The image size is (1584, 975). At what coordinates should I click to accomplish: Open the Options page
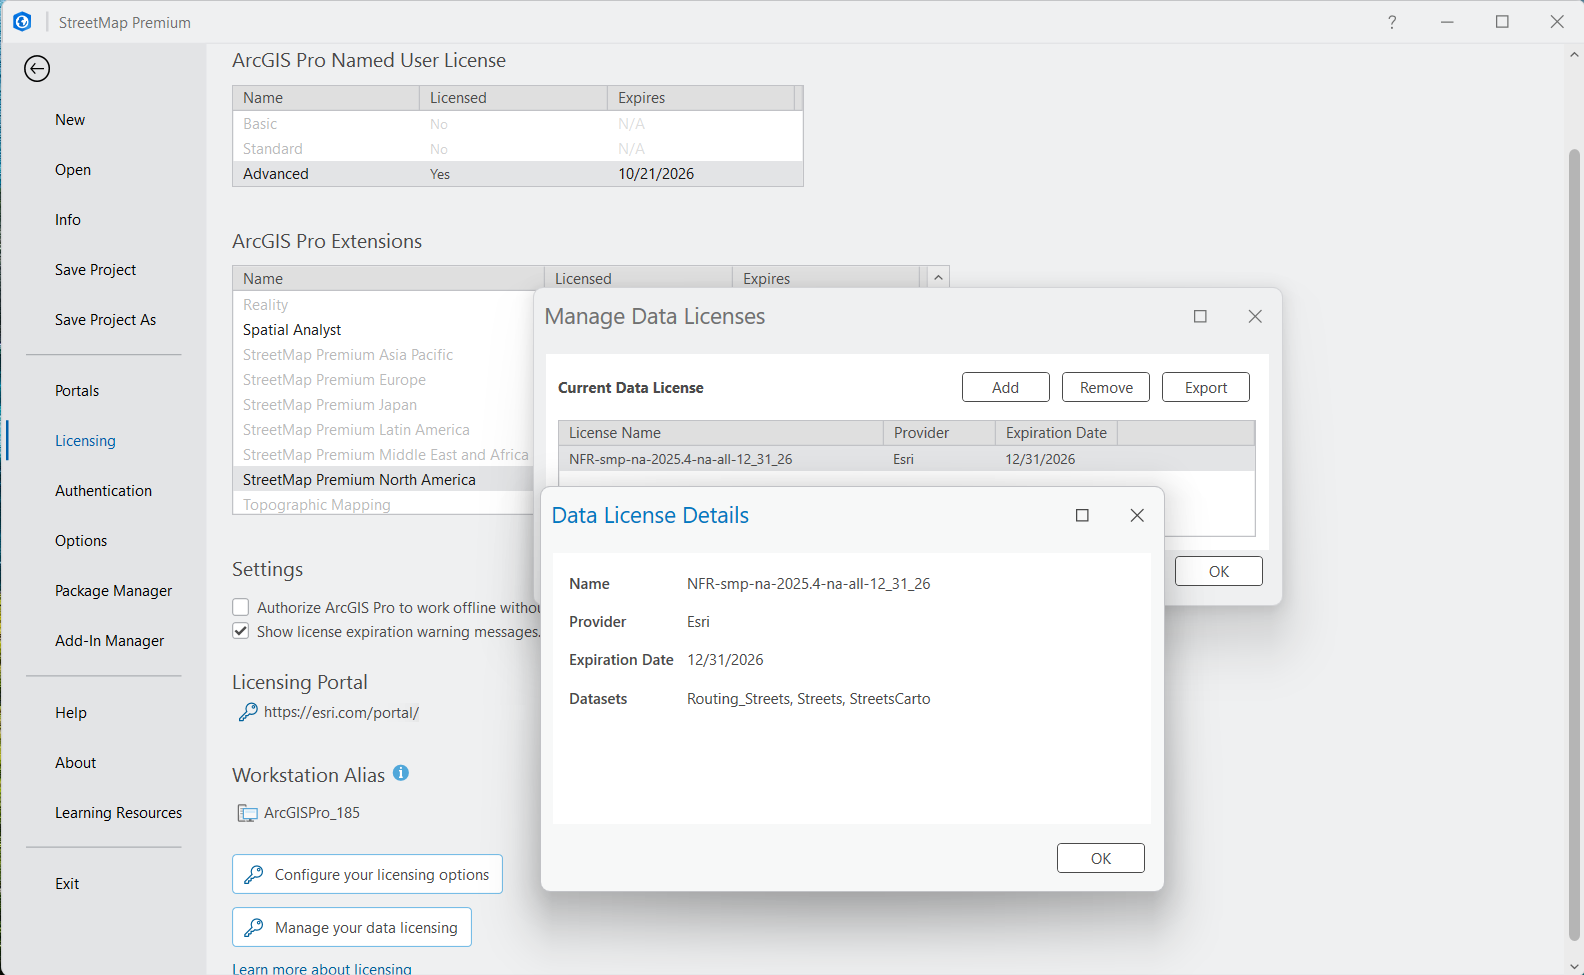[x=81, y=541]
